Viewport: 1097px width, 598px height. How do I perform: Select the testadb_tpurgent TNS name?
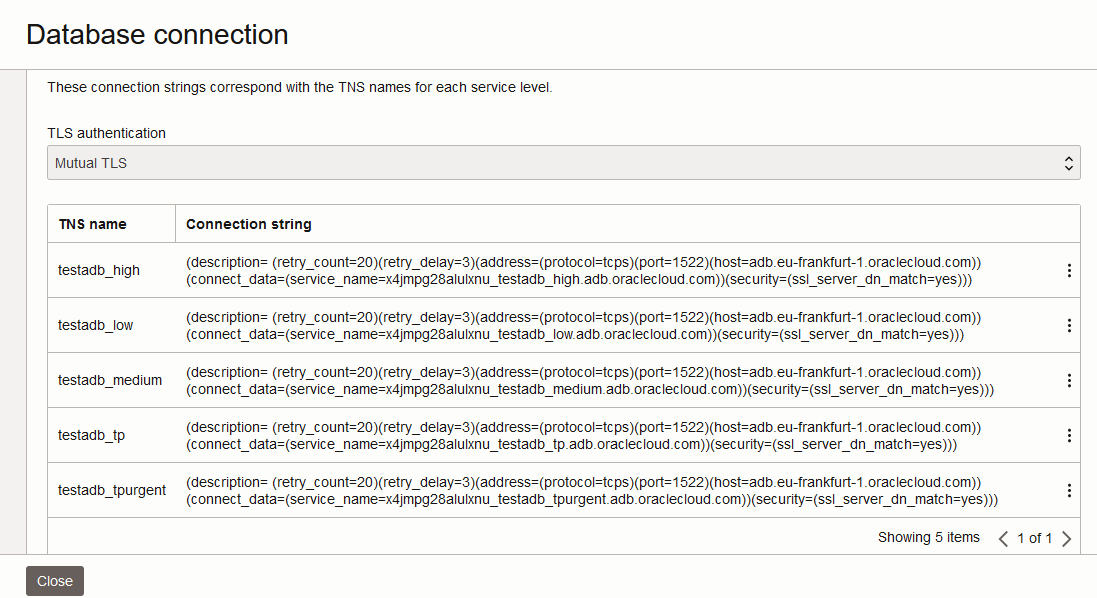[x=112, y=491]
